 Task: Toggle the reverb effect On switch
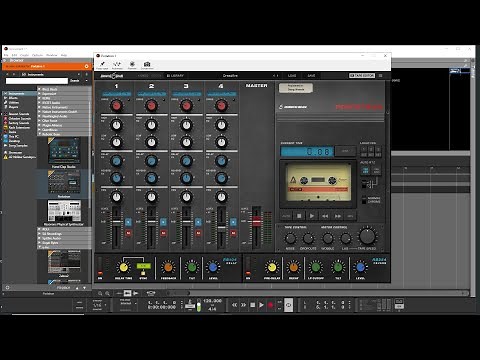coord(248,266)
